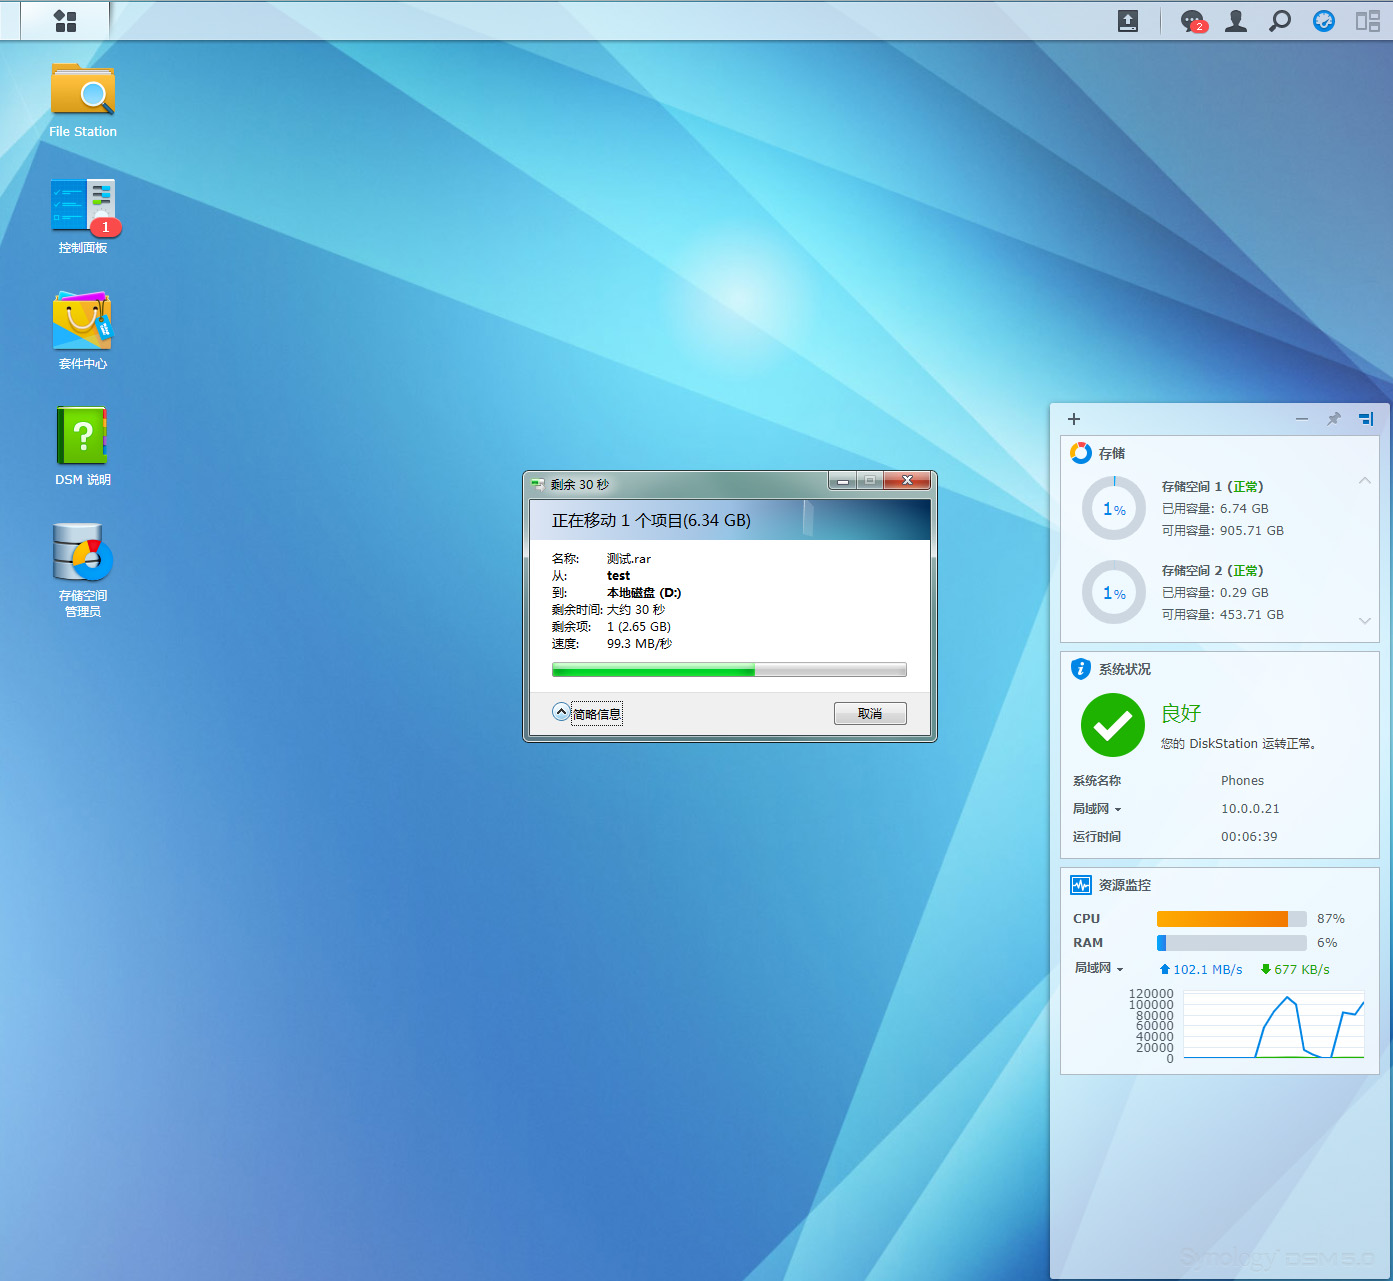Open the 控制面板 (Control Panel) icon
Screen dimensions: 1393x1281
83,207
